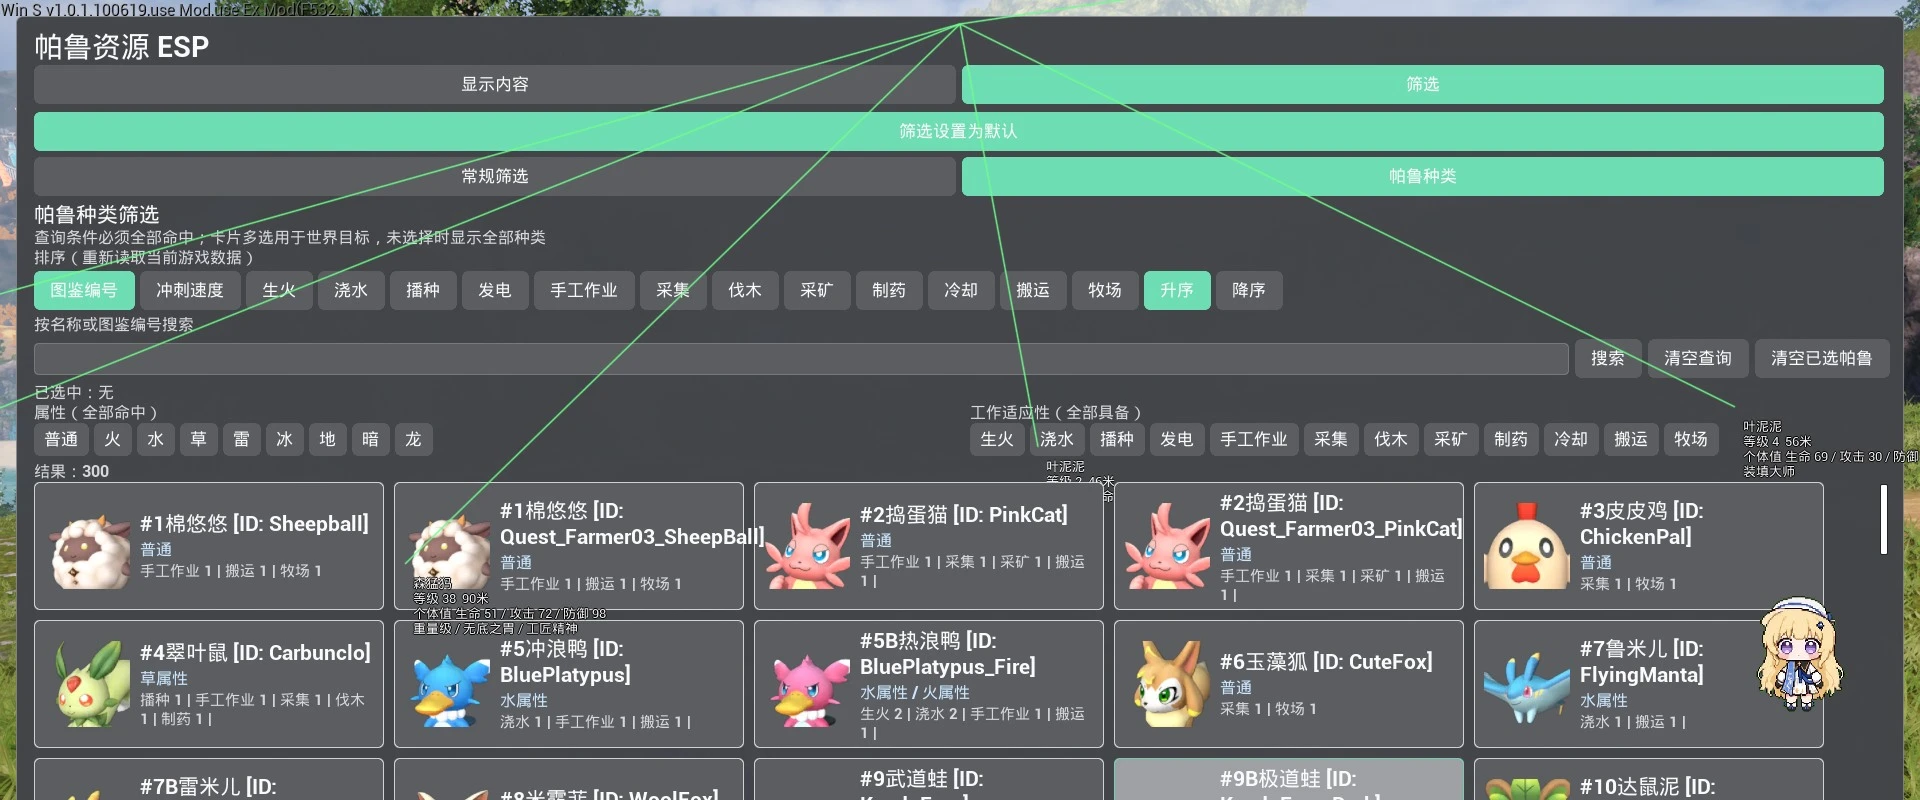The height and width of the screenshot is (800, 1920).
Task: Select 降序 descending order
Action: pyautogui.click(x=1249, y=291)
